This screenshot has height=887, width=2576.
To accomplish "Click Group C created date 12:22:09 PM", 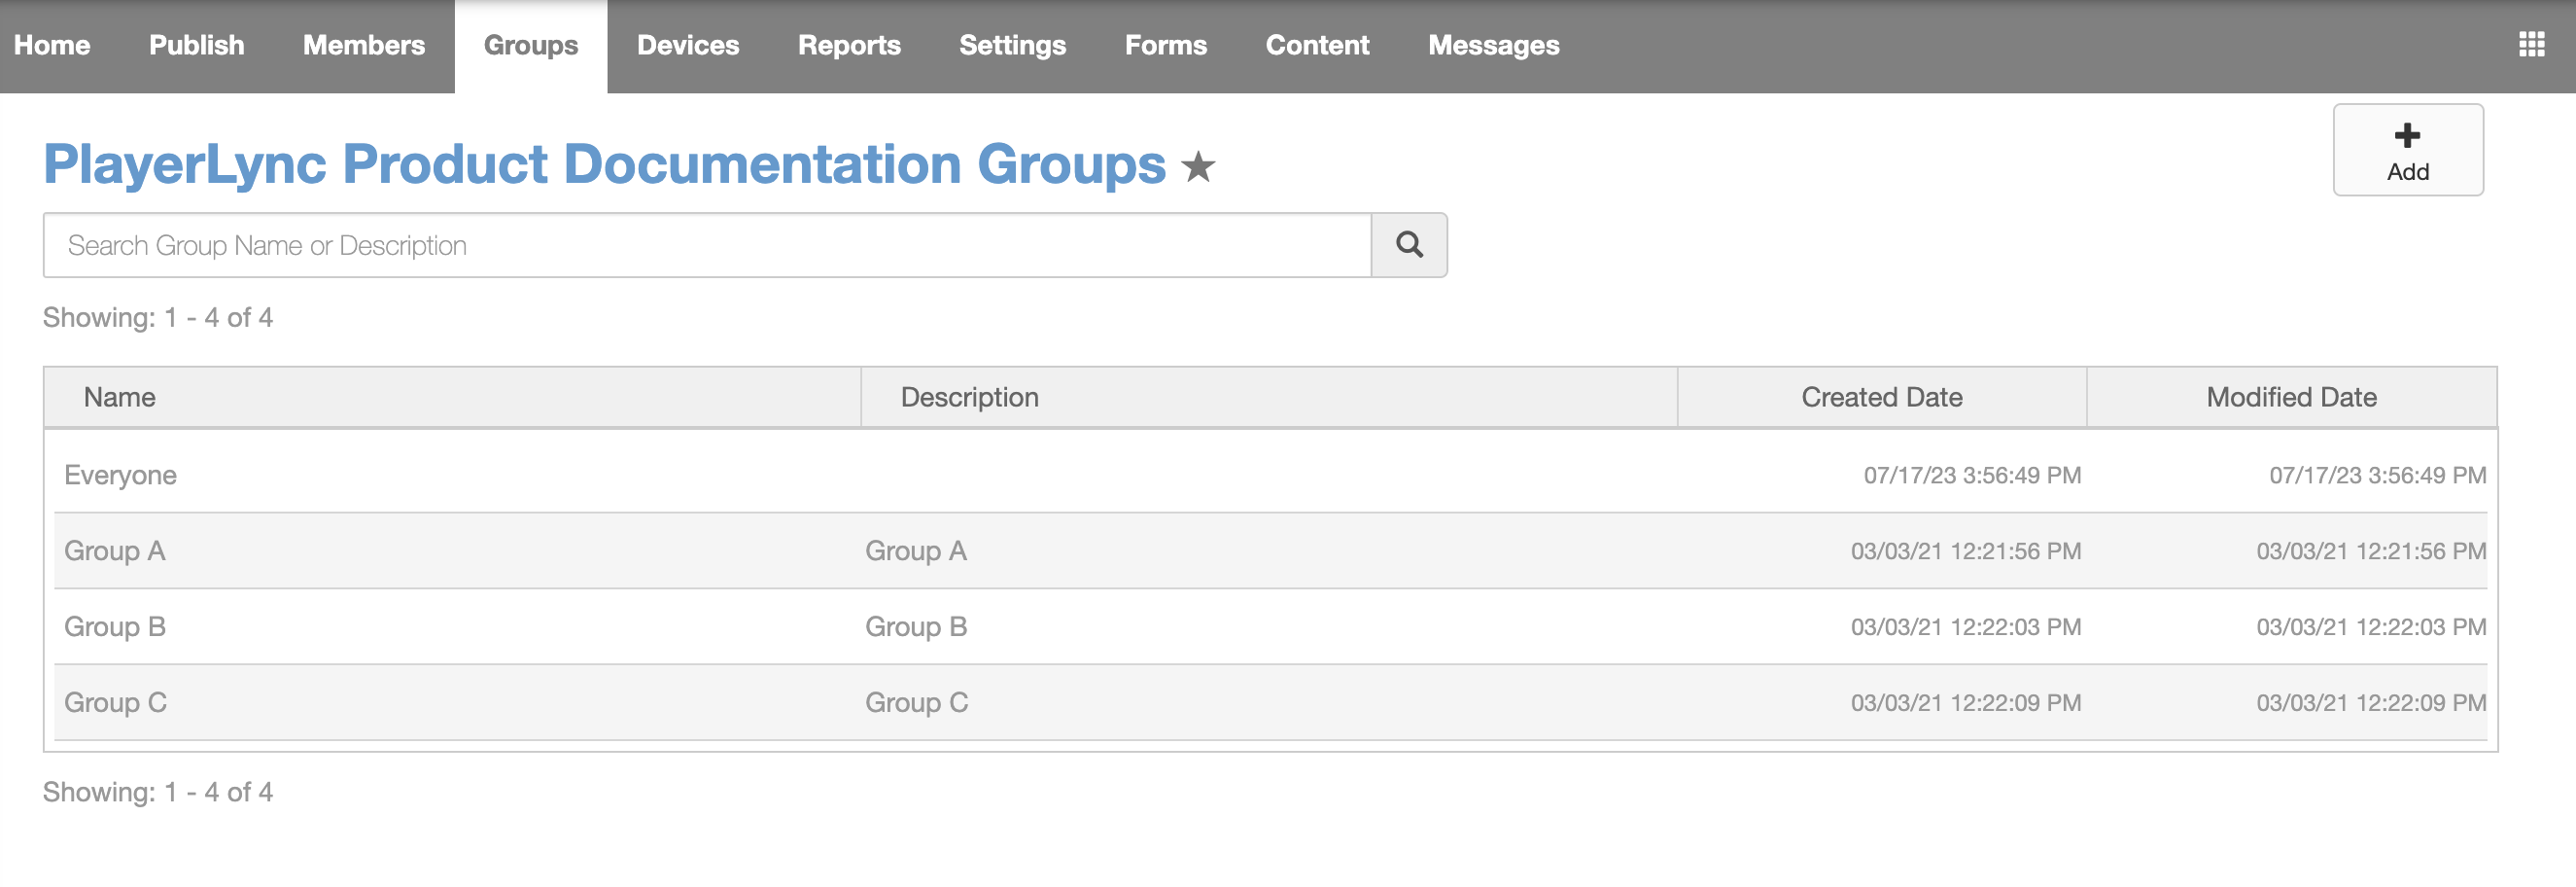I will coord(1966,703).
